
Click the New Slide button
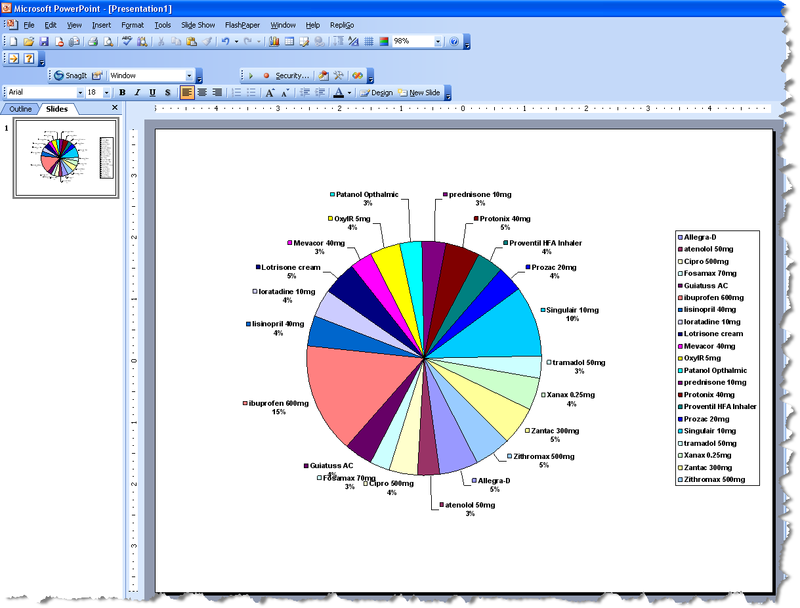point(419,92)
